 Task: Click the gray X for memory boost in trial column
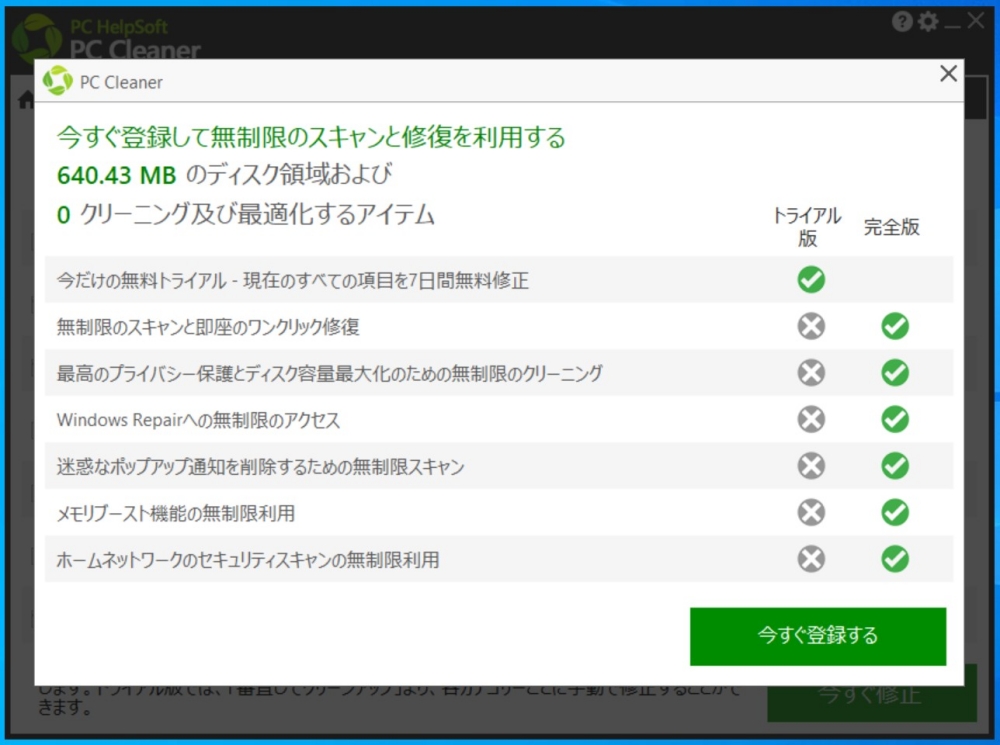[810, 513]
